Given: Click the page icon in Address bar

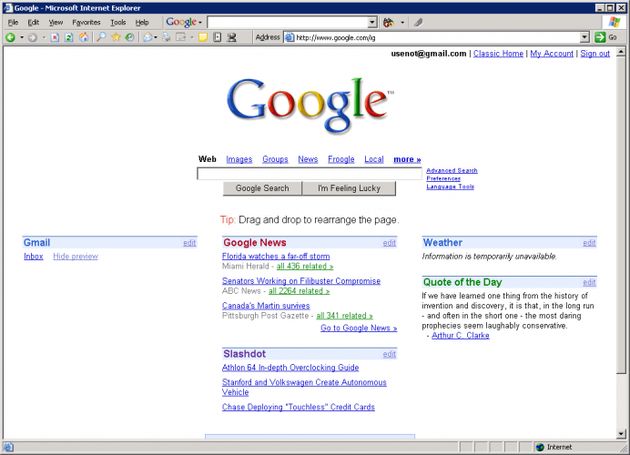Looking at the screenshot, I should tap(289, 38).
